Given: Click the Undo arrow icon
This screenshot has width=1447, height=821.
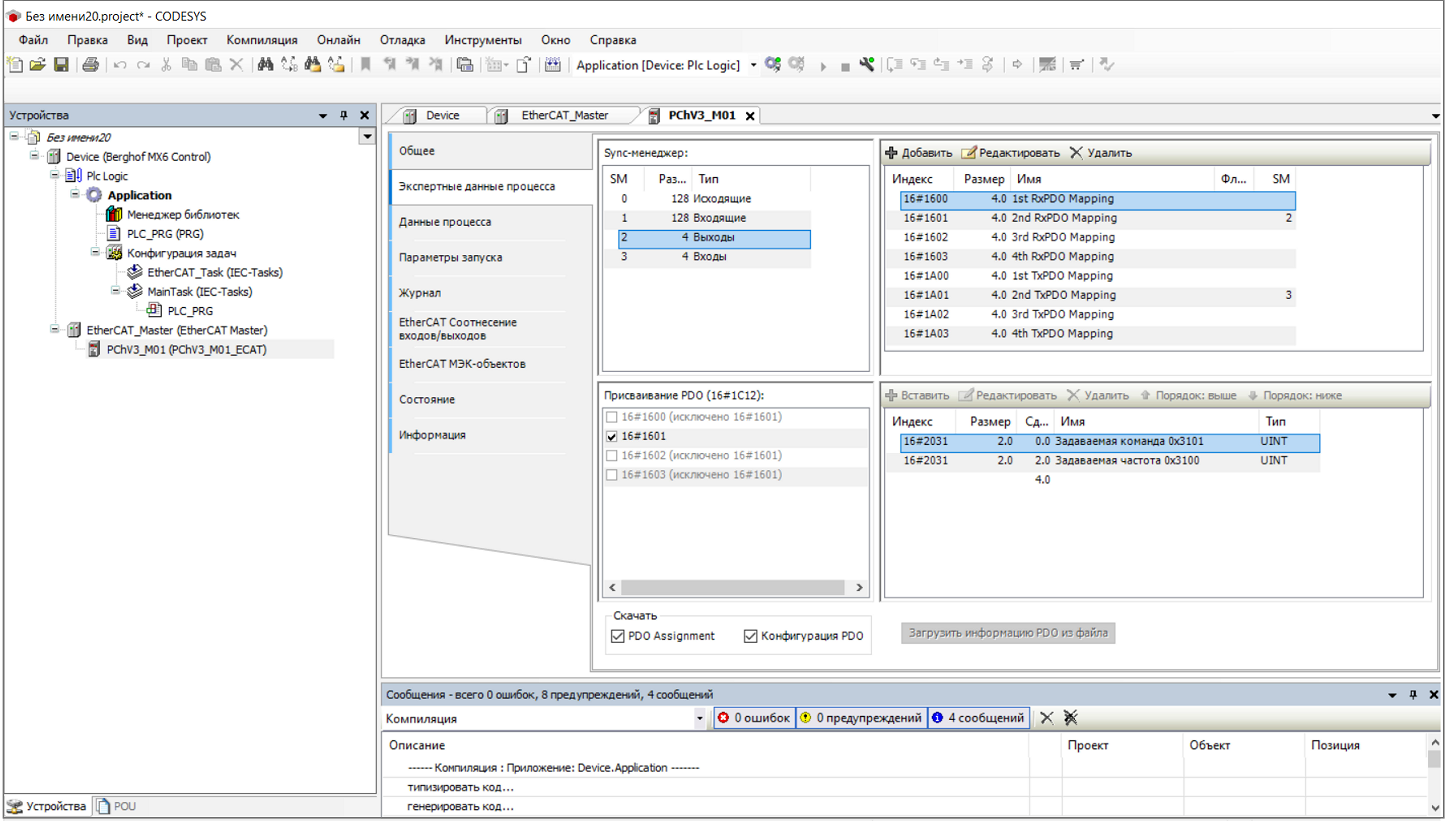Looking at the screenshot, I should pos(120,65).
